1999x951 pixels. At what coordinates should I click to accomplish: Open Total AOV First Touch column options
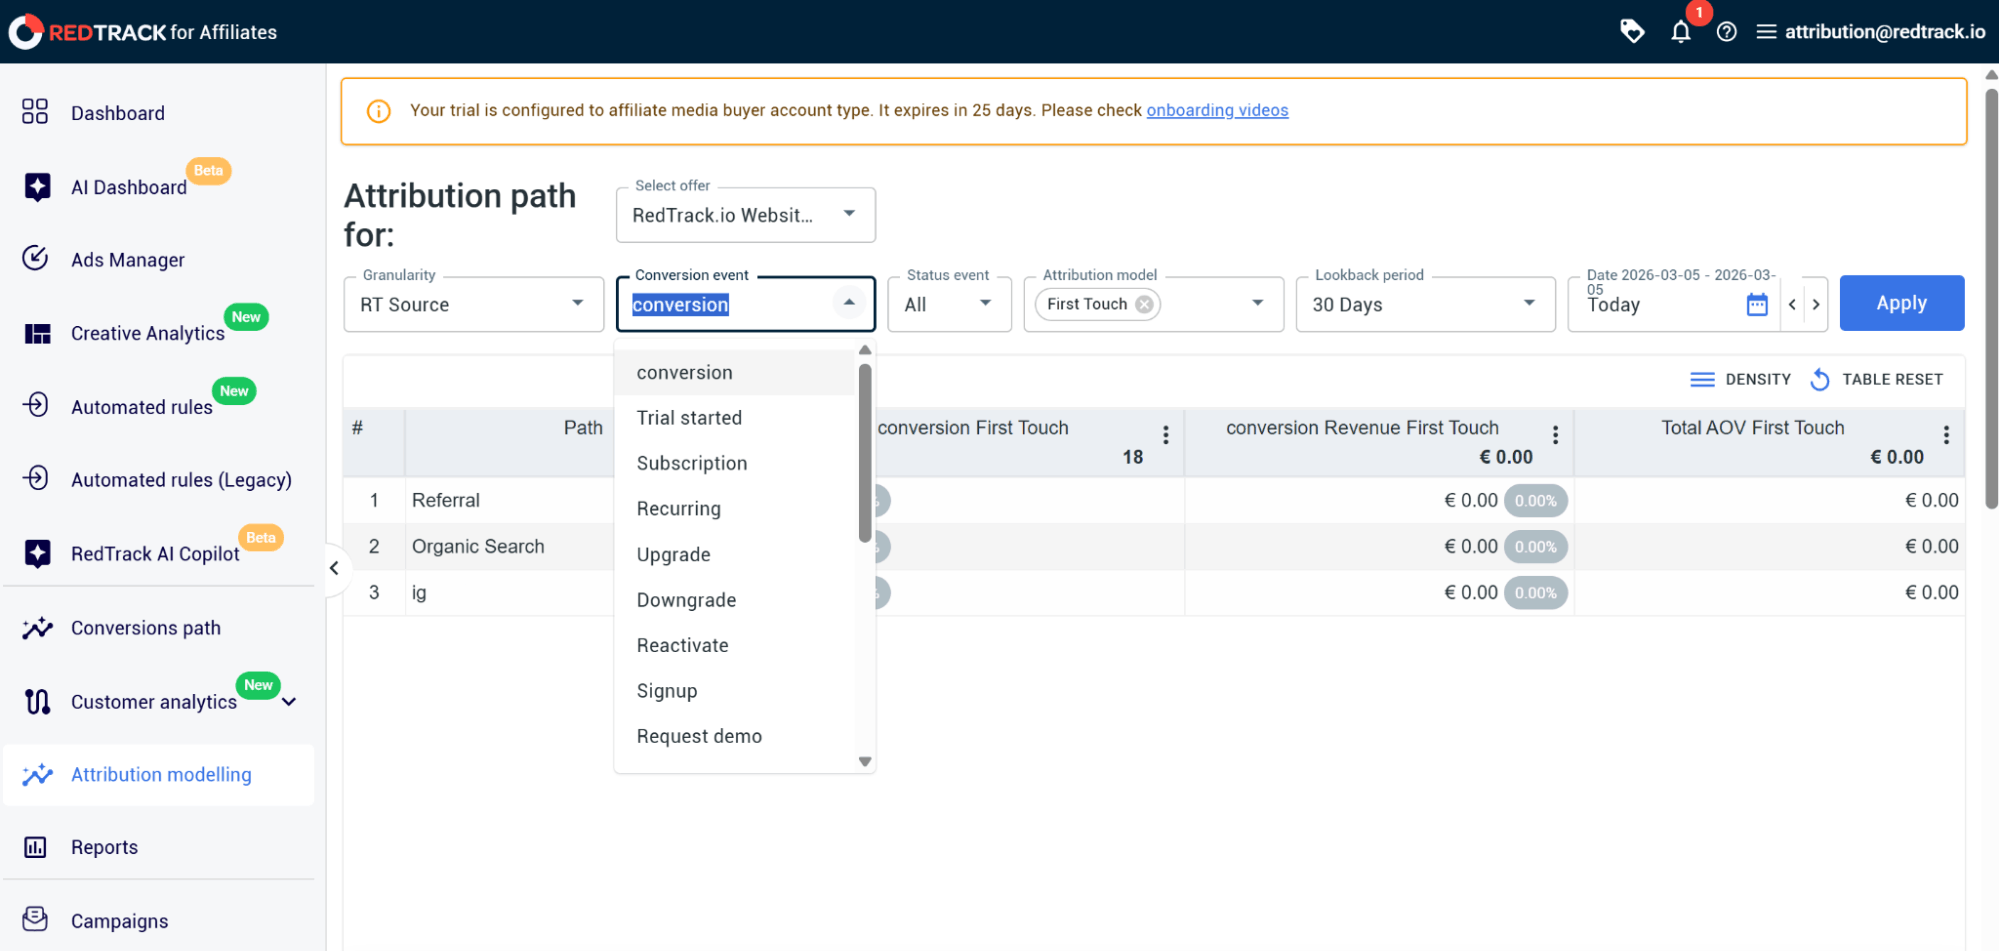pos(1946,435)
